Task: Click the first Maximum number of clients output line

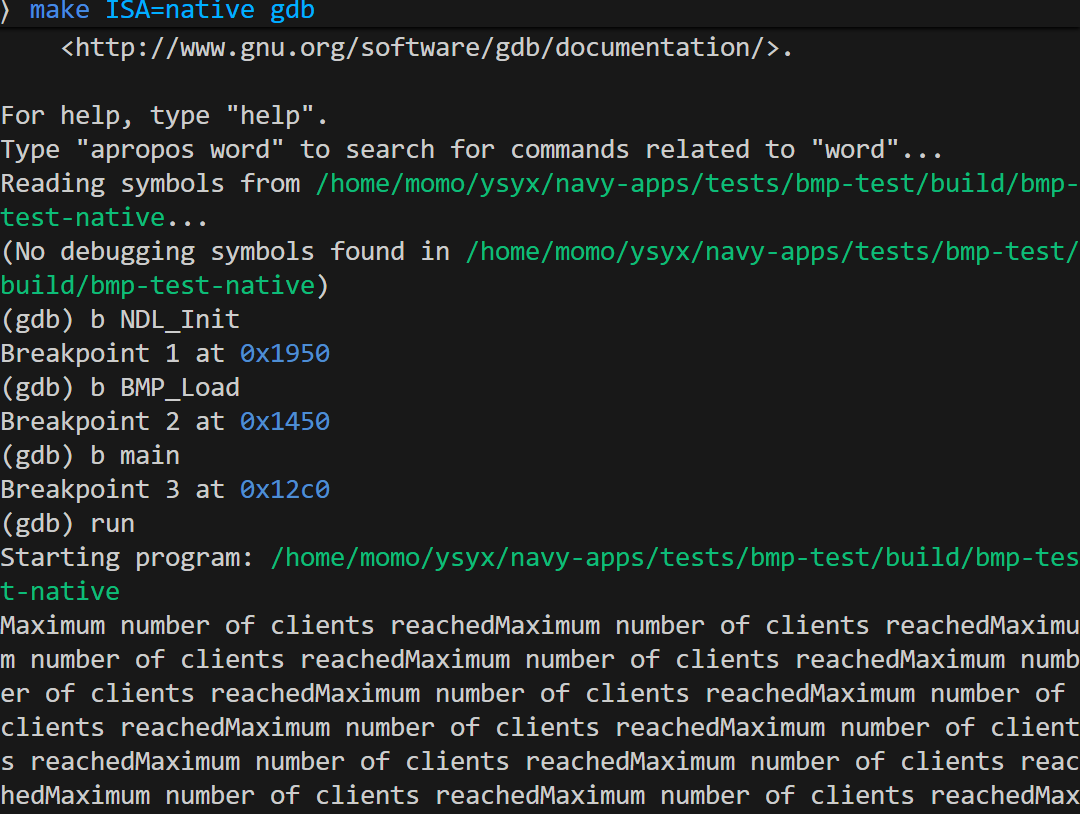Action: pos(540,625)
